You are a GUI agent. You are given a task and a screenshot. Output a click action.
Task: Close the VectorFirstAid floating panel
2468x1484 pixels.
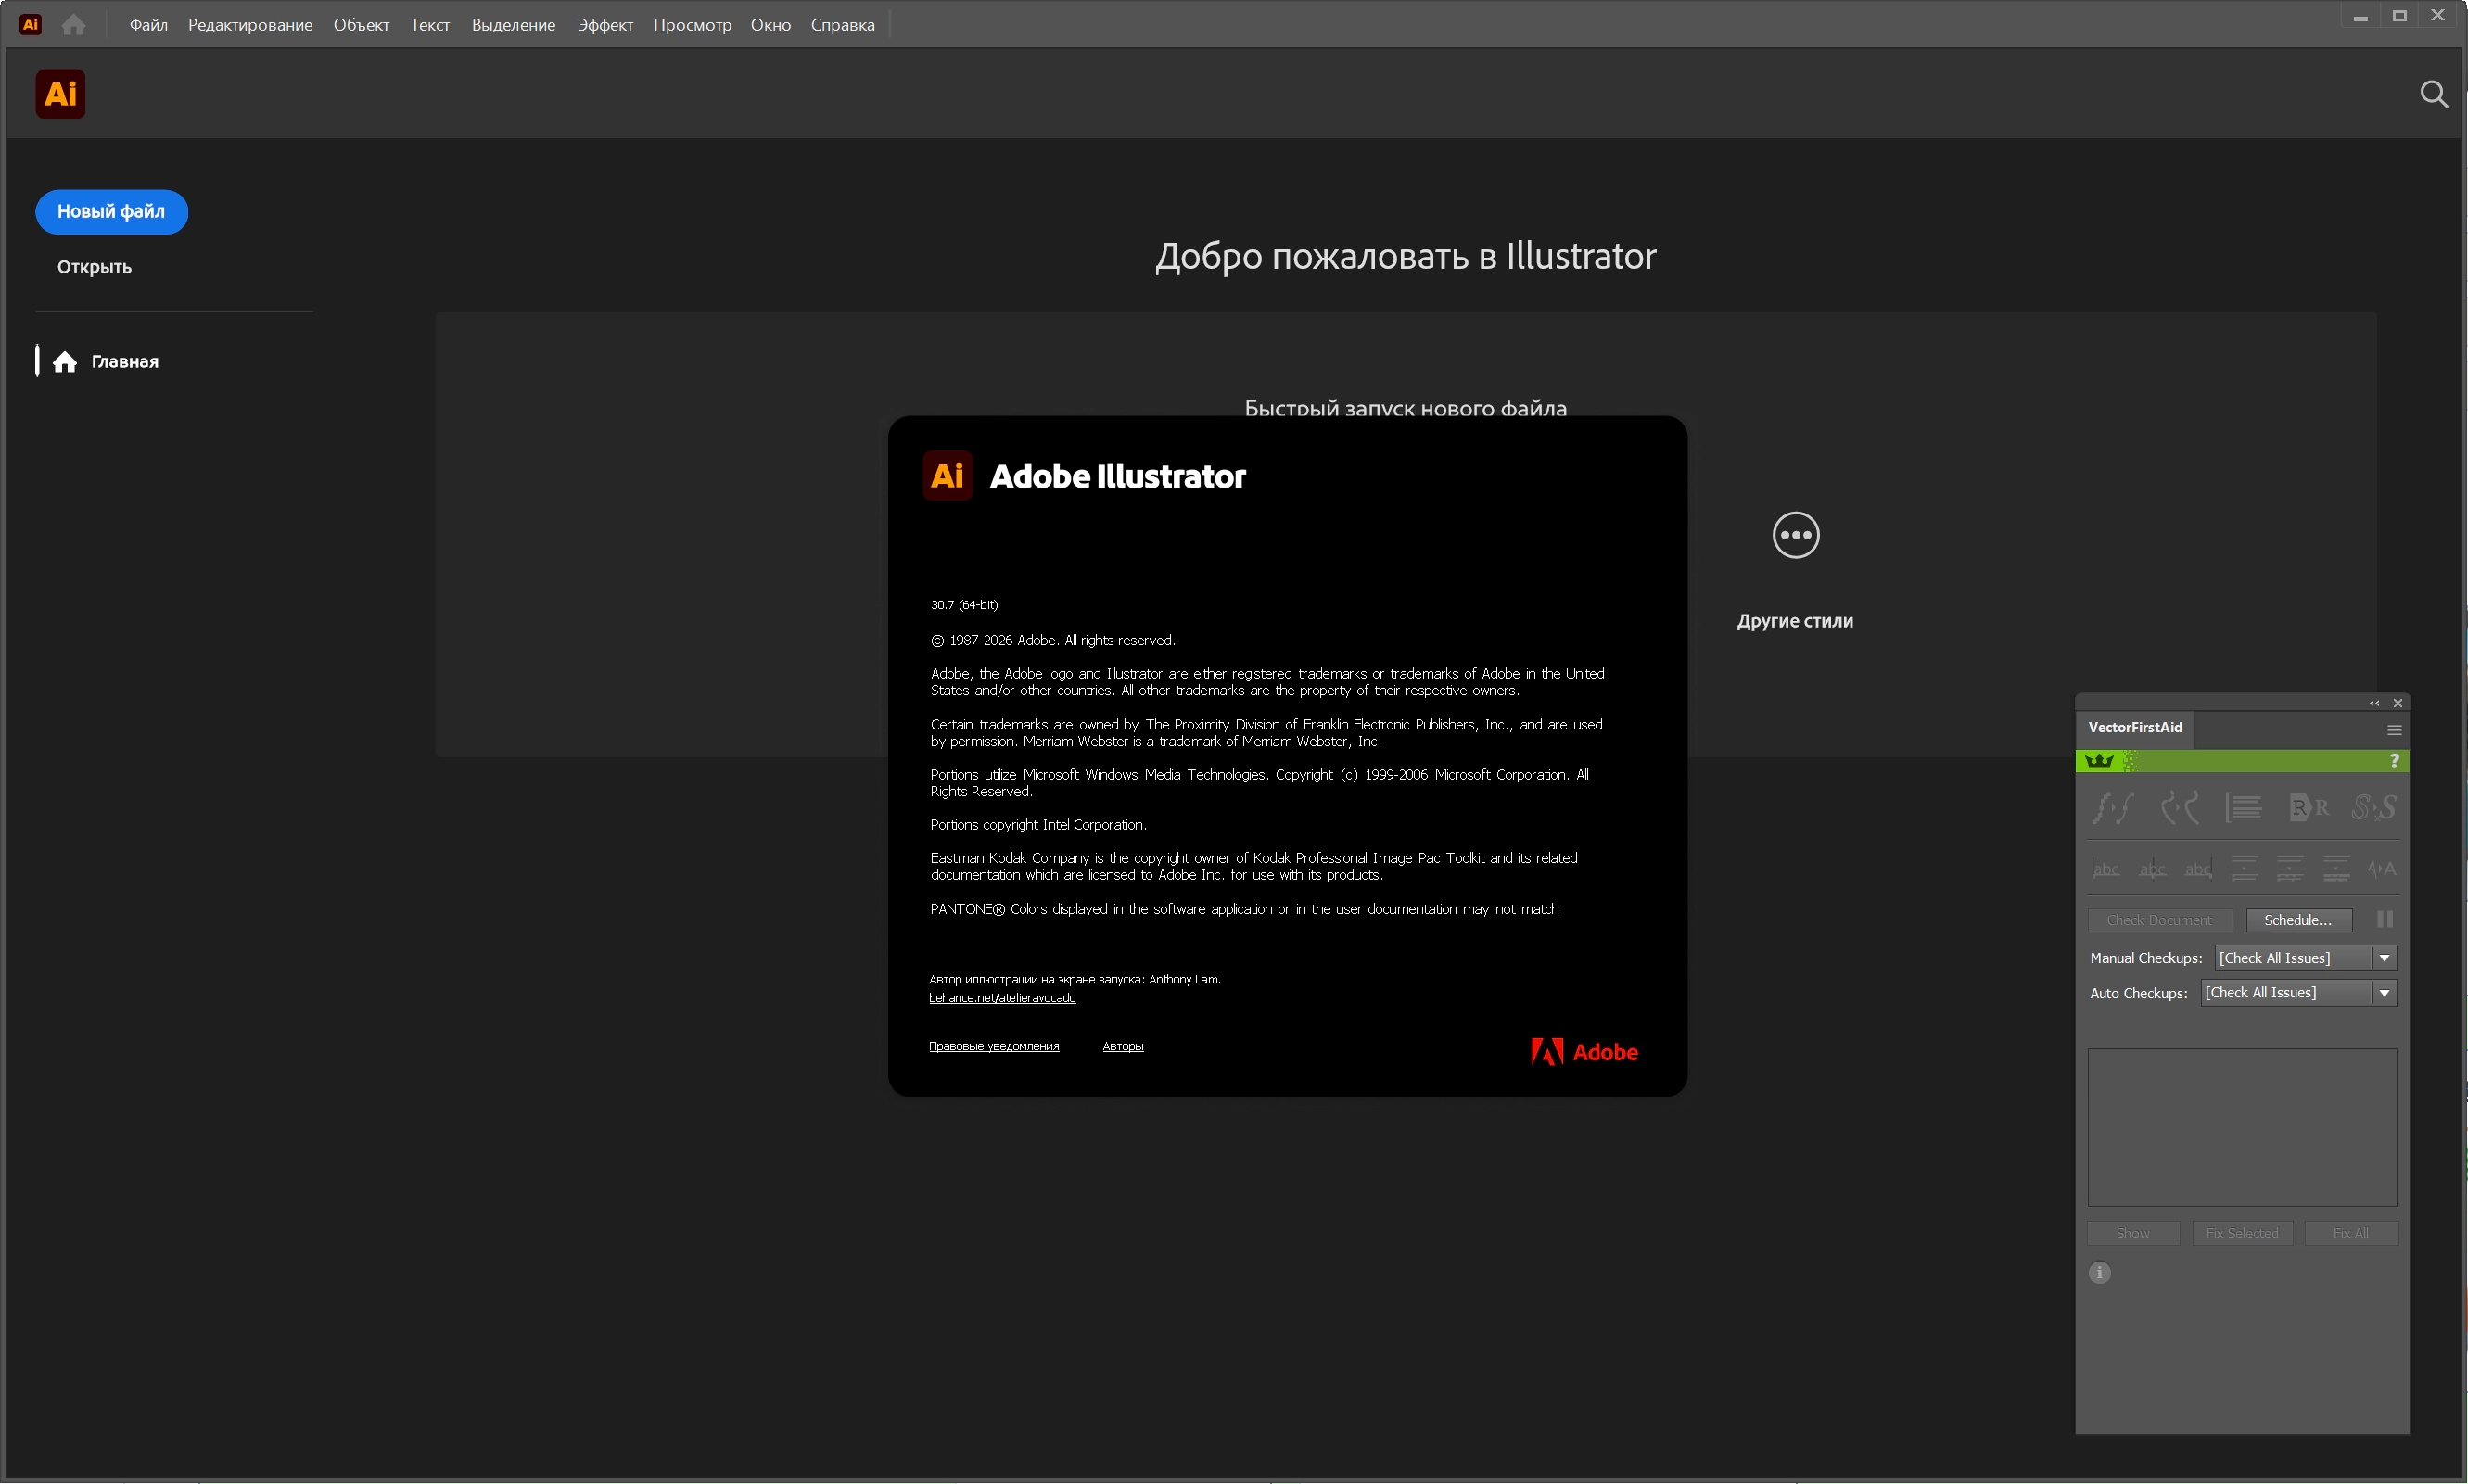[x=2398, y=703]
